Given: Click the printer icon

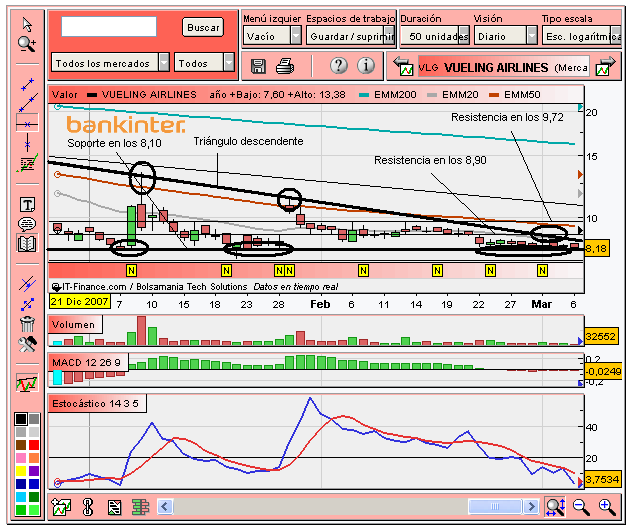Looking at the screenshot, I should click(x=285, y=66).
